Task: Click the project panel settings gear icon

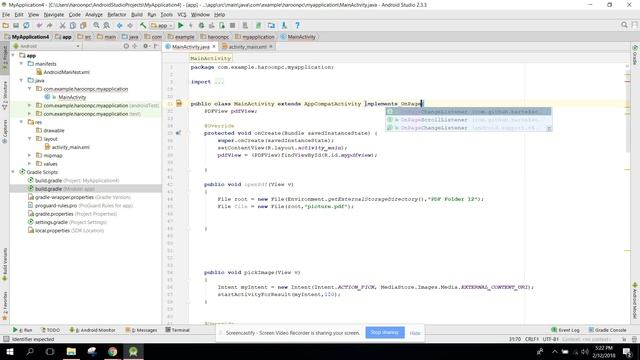Action: pos(145,46)
